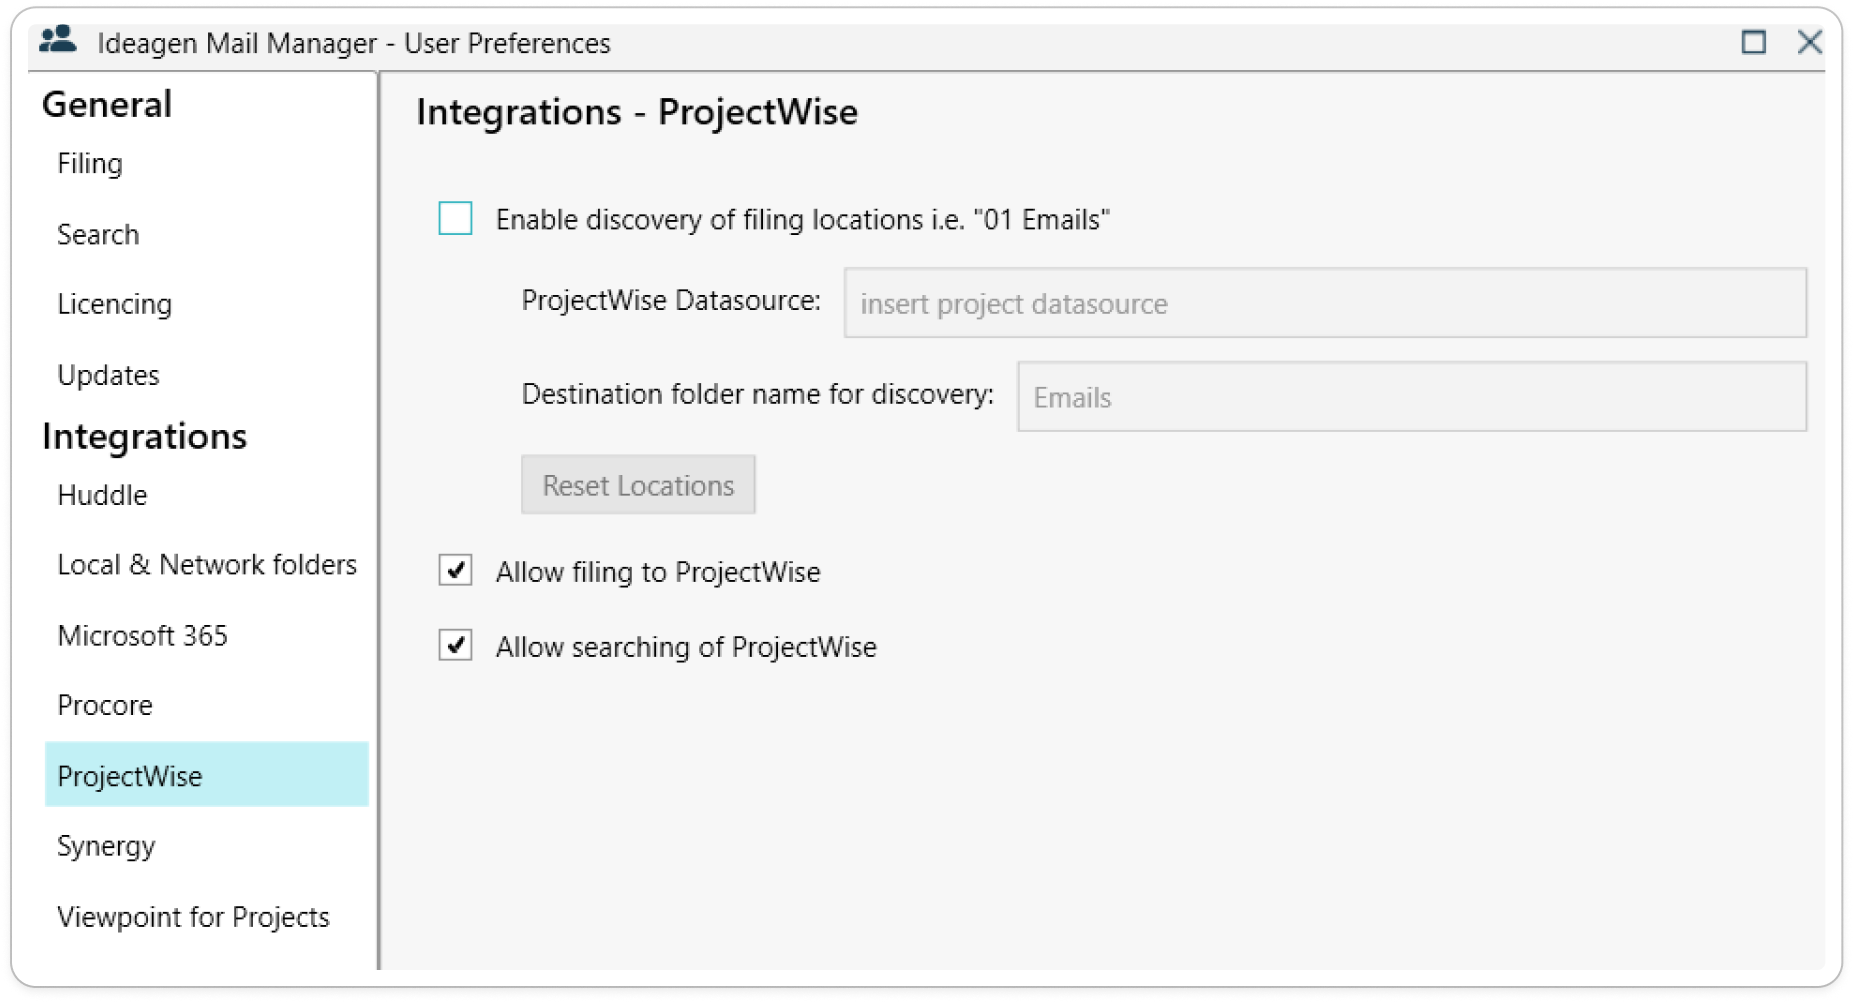The image size is (1854, 1002).
Task: Open Microsoft 365 integration settings
Action: (x=142, y=636)
